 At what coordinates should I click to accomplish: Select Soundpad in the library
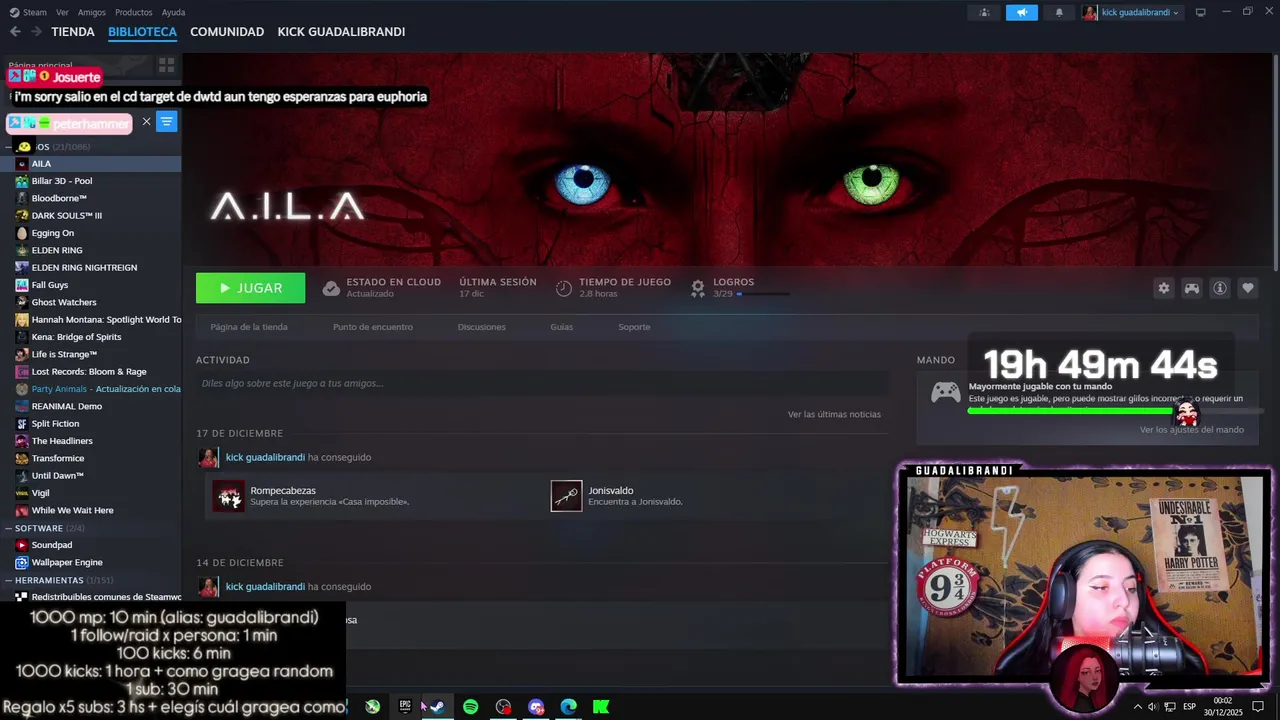[90, 545]
